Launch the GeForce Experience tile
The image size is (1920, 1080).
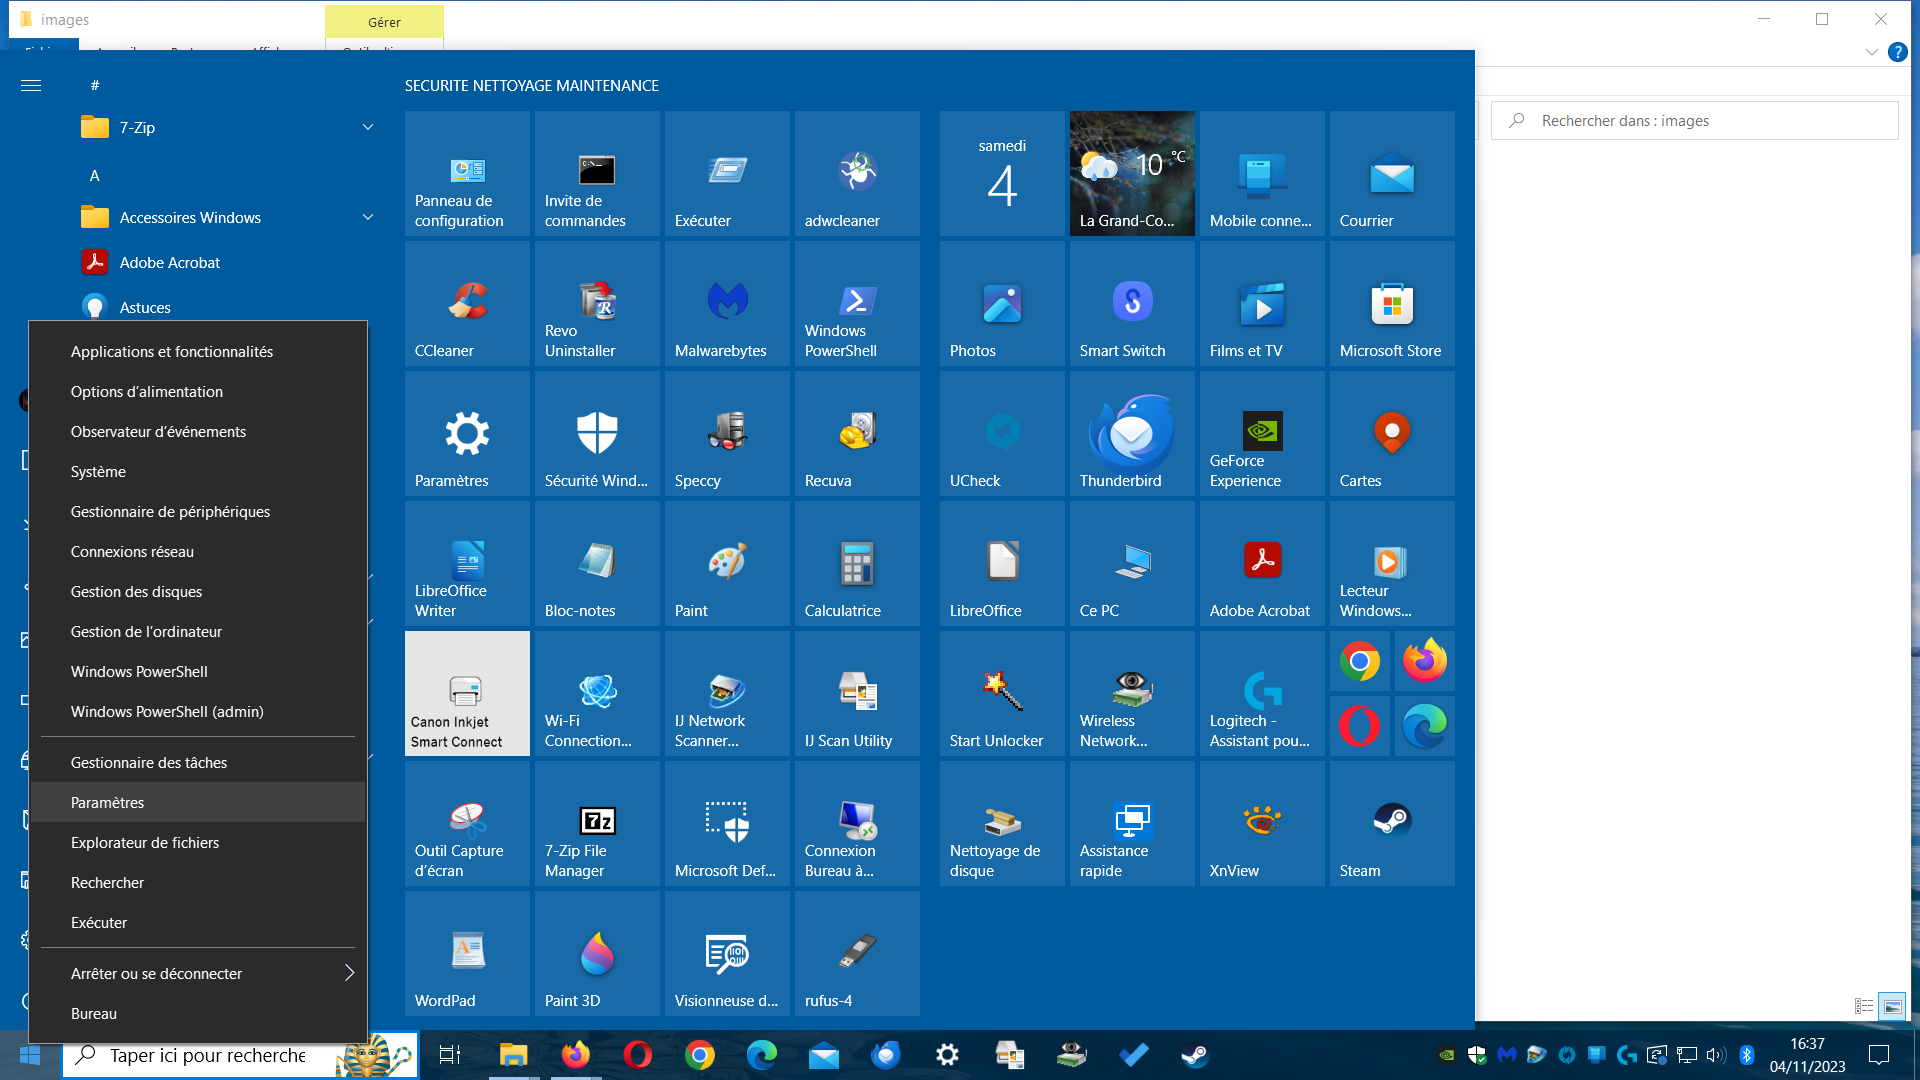1262,434
